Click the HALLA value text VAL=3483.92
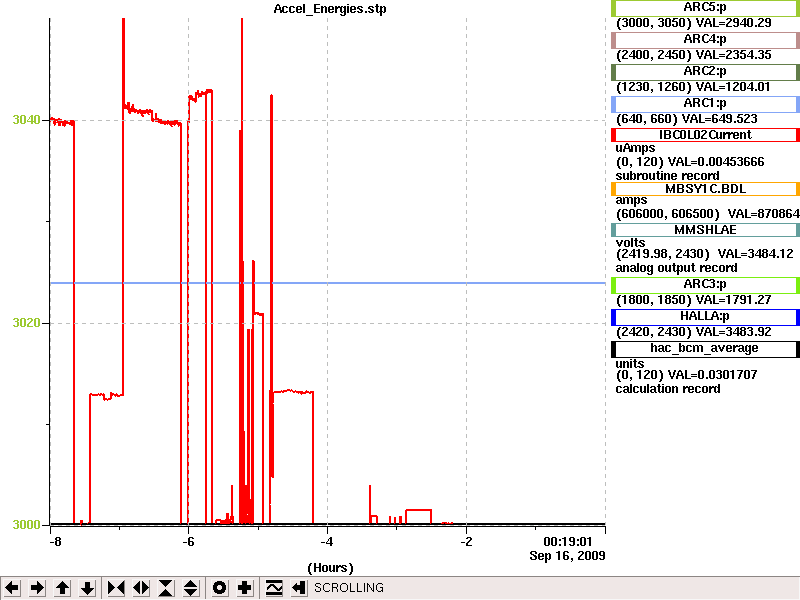Viewport: 800px width, 600px height. pos(734,332)
